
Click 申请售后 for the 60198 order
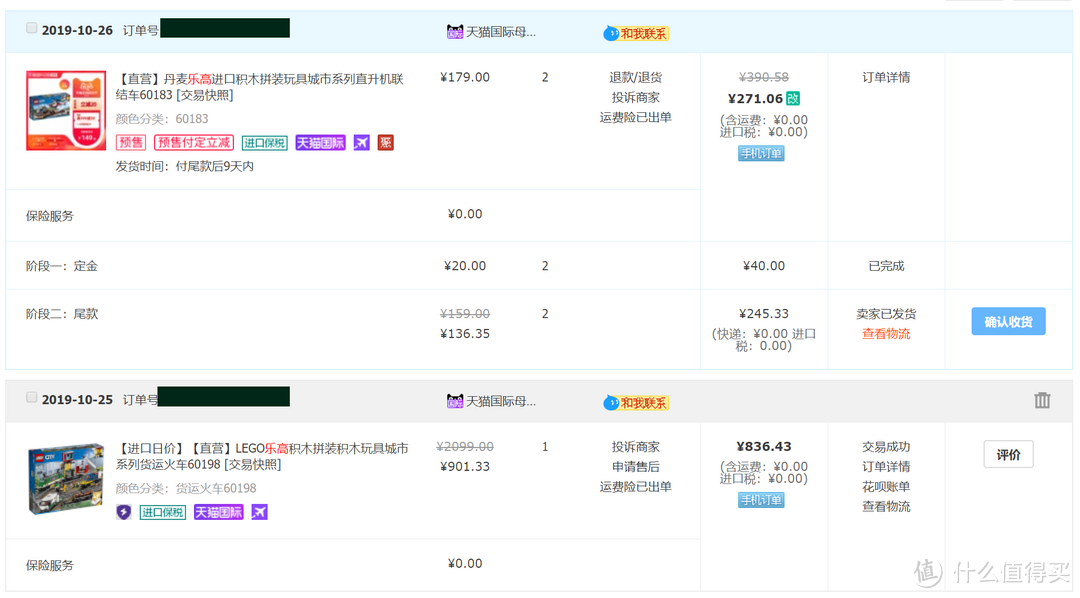(x=636, y=466)
